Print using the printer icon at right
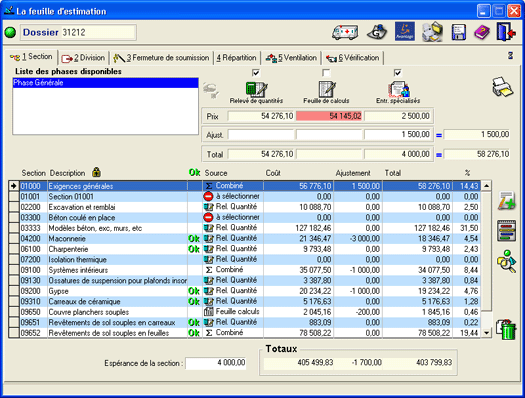This screenshot has width=525, height=398. coord(502,87)
